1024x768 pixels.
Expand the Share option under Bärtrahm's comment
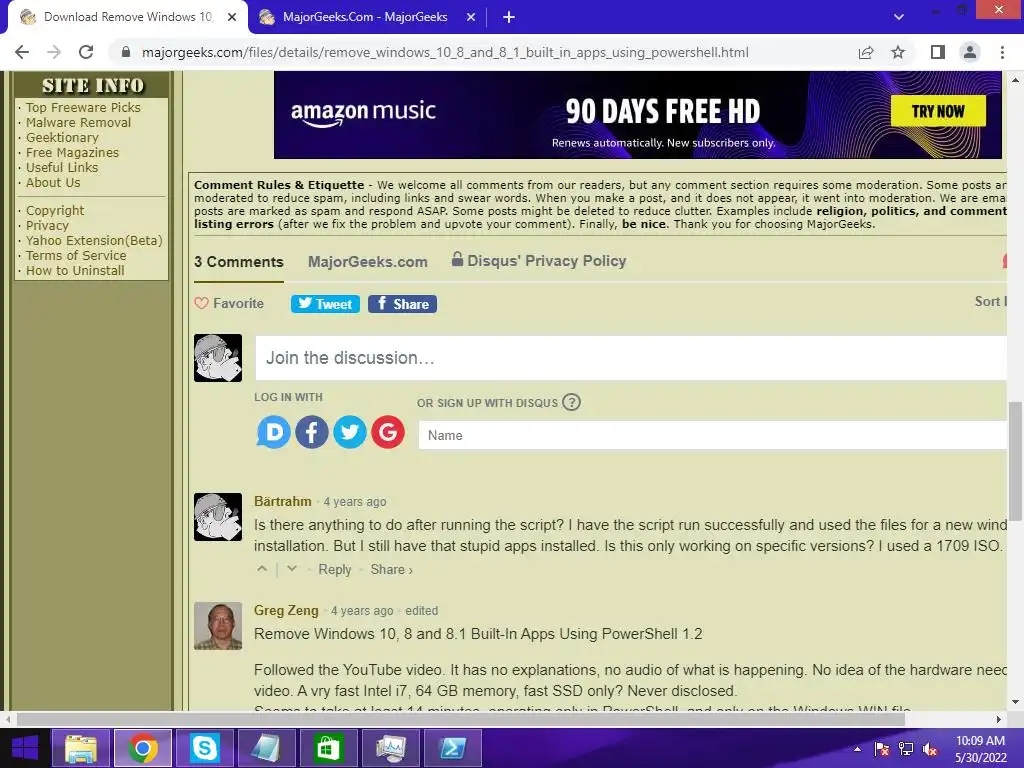pos(391,569)
